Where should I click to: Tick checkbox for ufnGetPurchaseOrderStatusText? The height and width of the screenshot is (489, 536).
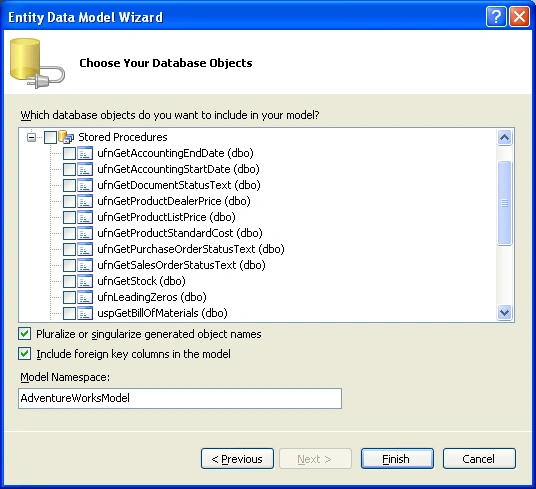[x=69, y=249]
